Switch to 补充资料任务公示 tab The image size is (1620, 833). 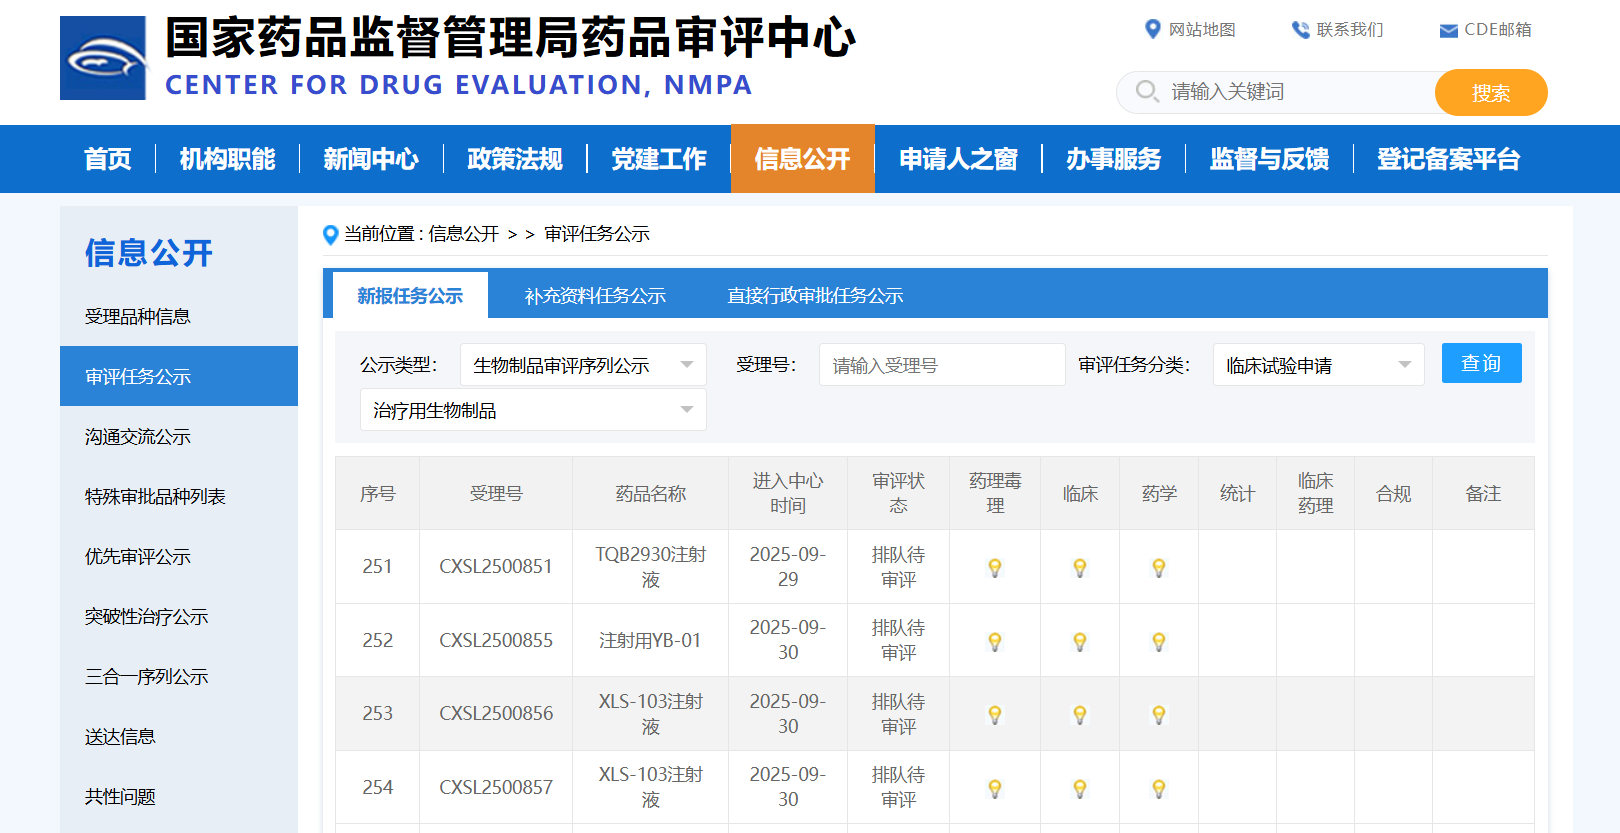click(595, 296)
